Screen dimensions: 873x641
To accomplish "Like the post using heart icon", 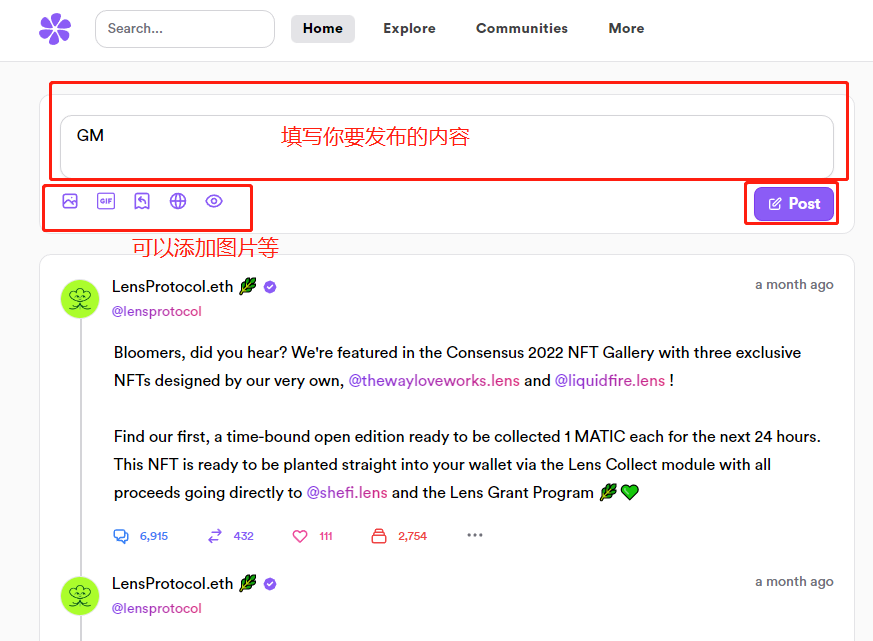I will (300, 536).
